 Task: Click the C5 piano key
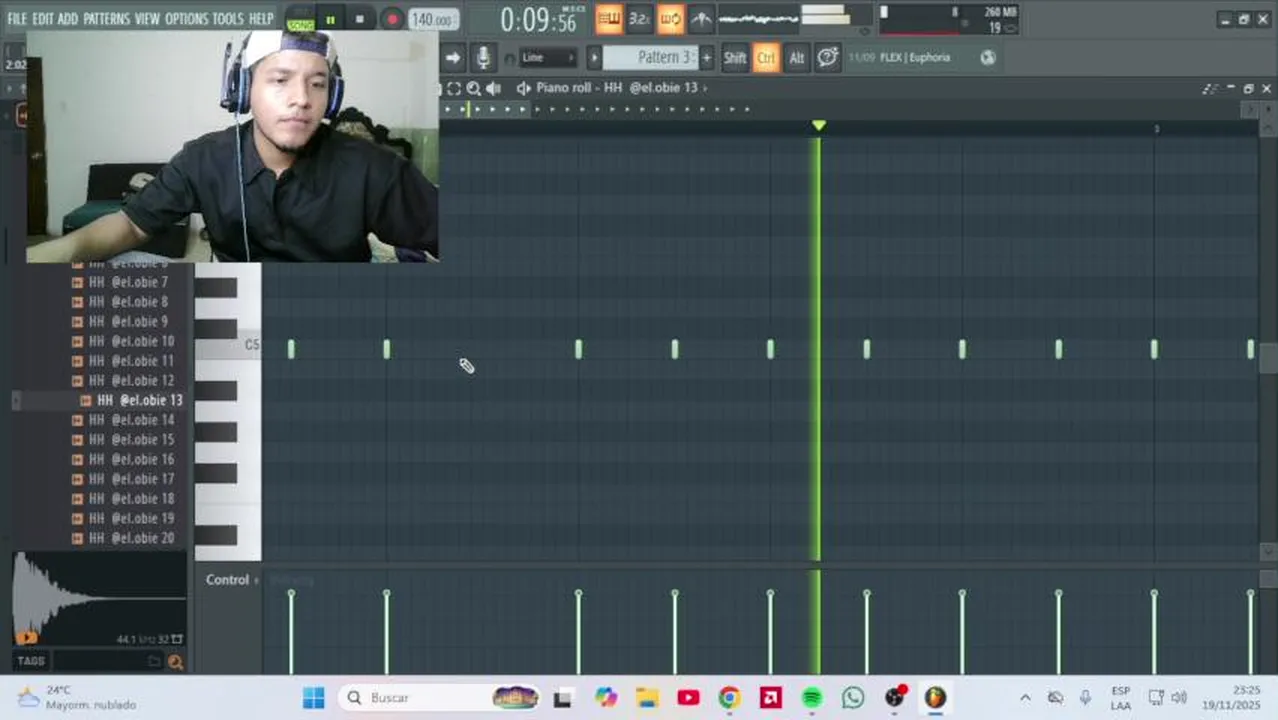228,346
